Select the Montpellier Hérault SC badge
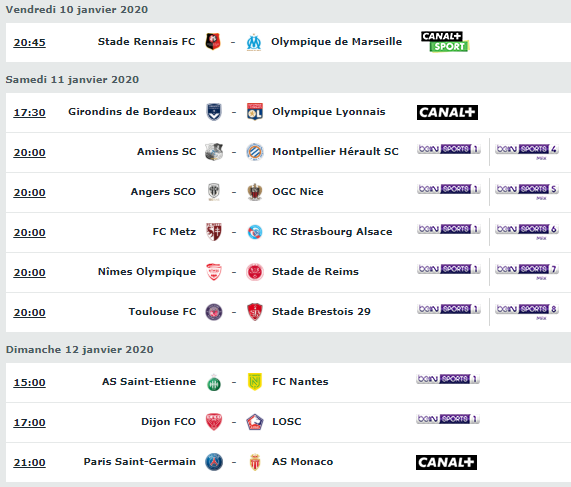 [255, 152]
